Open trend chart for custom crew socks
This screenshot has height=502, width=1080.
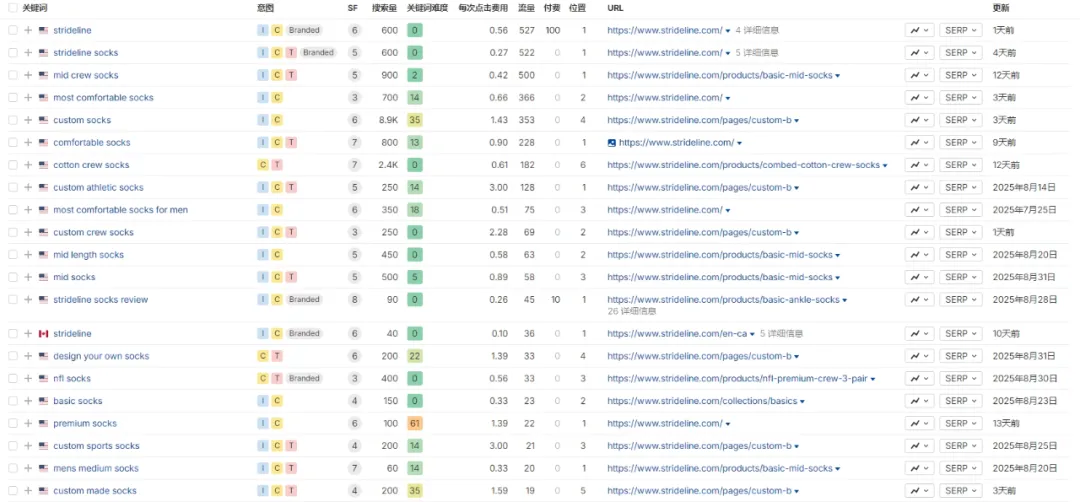click(920, 232)
